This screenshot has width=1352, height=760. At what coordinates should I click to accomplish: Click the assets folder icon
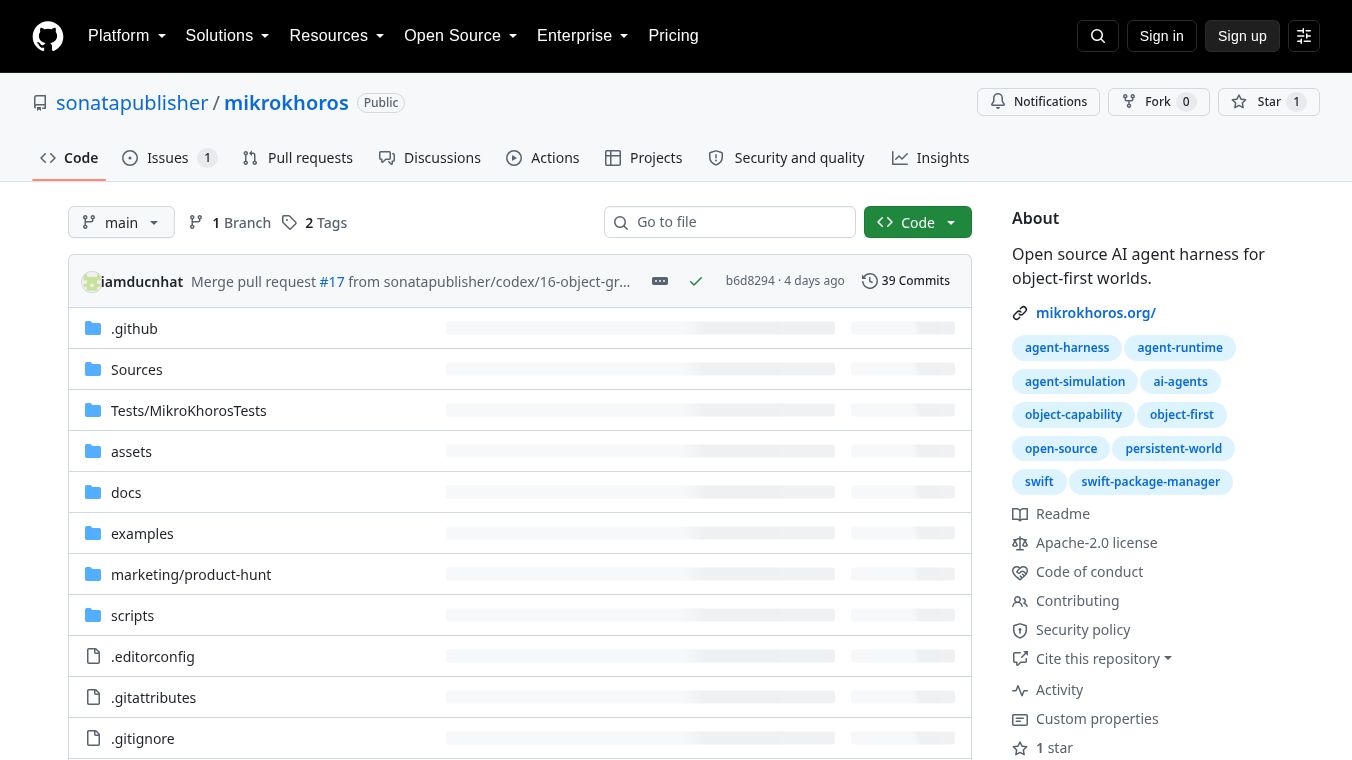(x=93, y=452)
